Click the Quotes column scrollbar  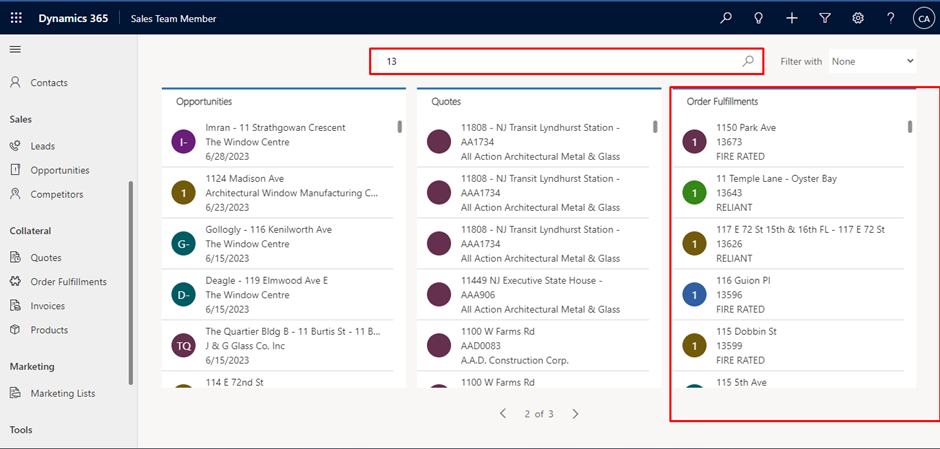coord(655,126)
